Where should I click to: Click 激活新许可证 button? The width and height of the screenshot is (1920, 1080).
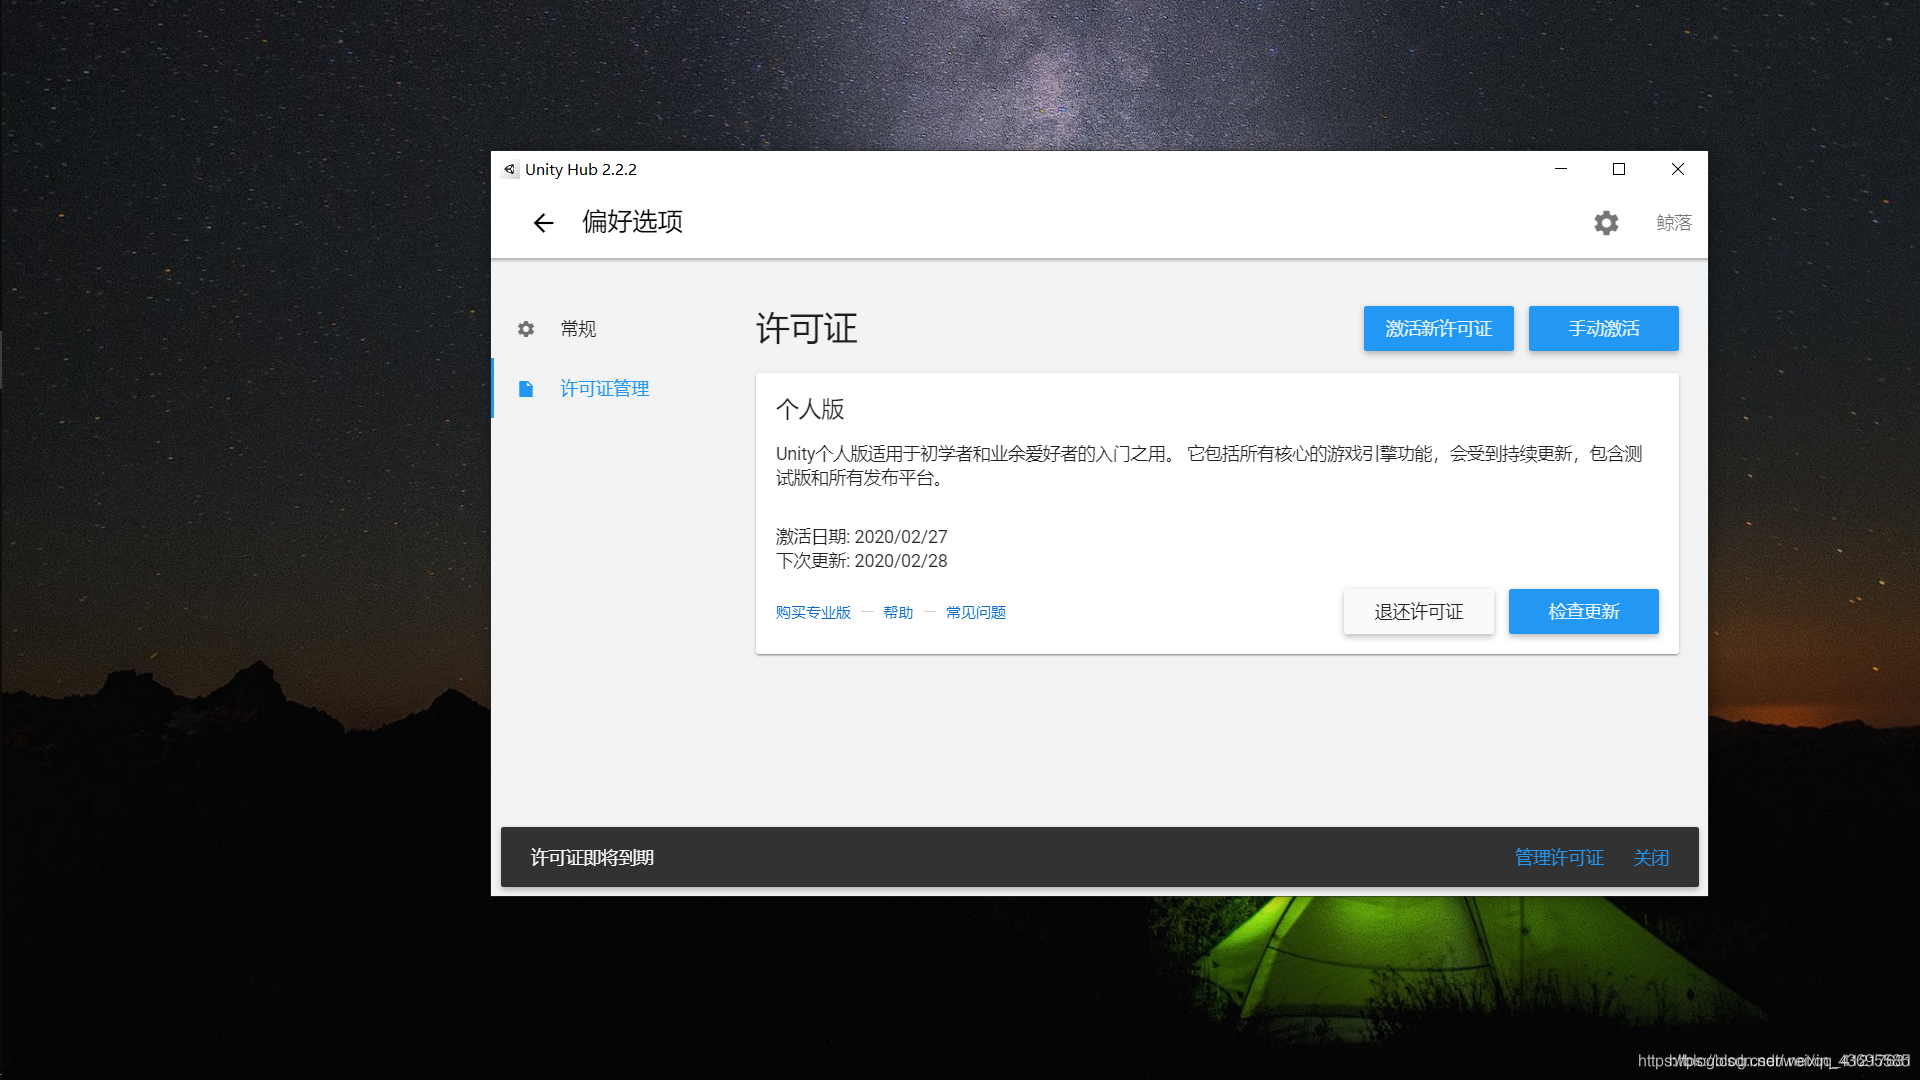click(x=1438, y=329)
